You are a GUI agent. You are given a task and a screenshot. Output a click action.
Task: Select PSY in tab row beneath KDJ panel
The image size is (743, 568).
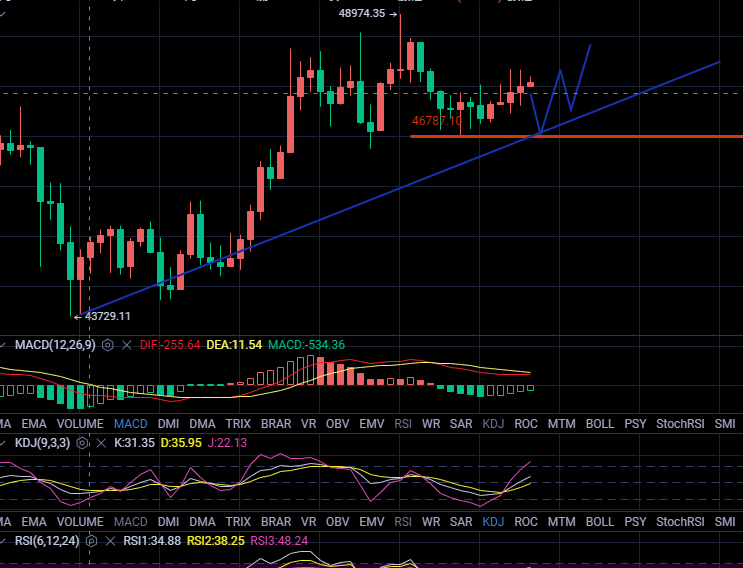coord(635,522)
